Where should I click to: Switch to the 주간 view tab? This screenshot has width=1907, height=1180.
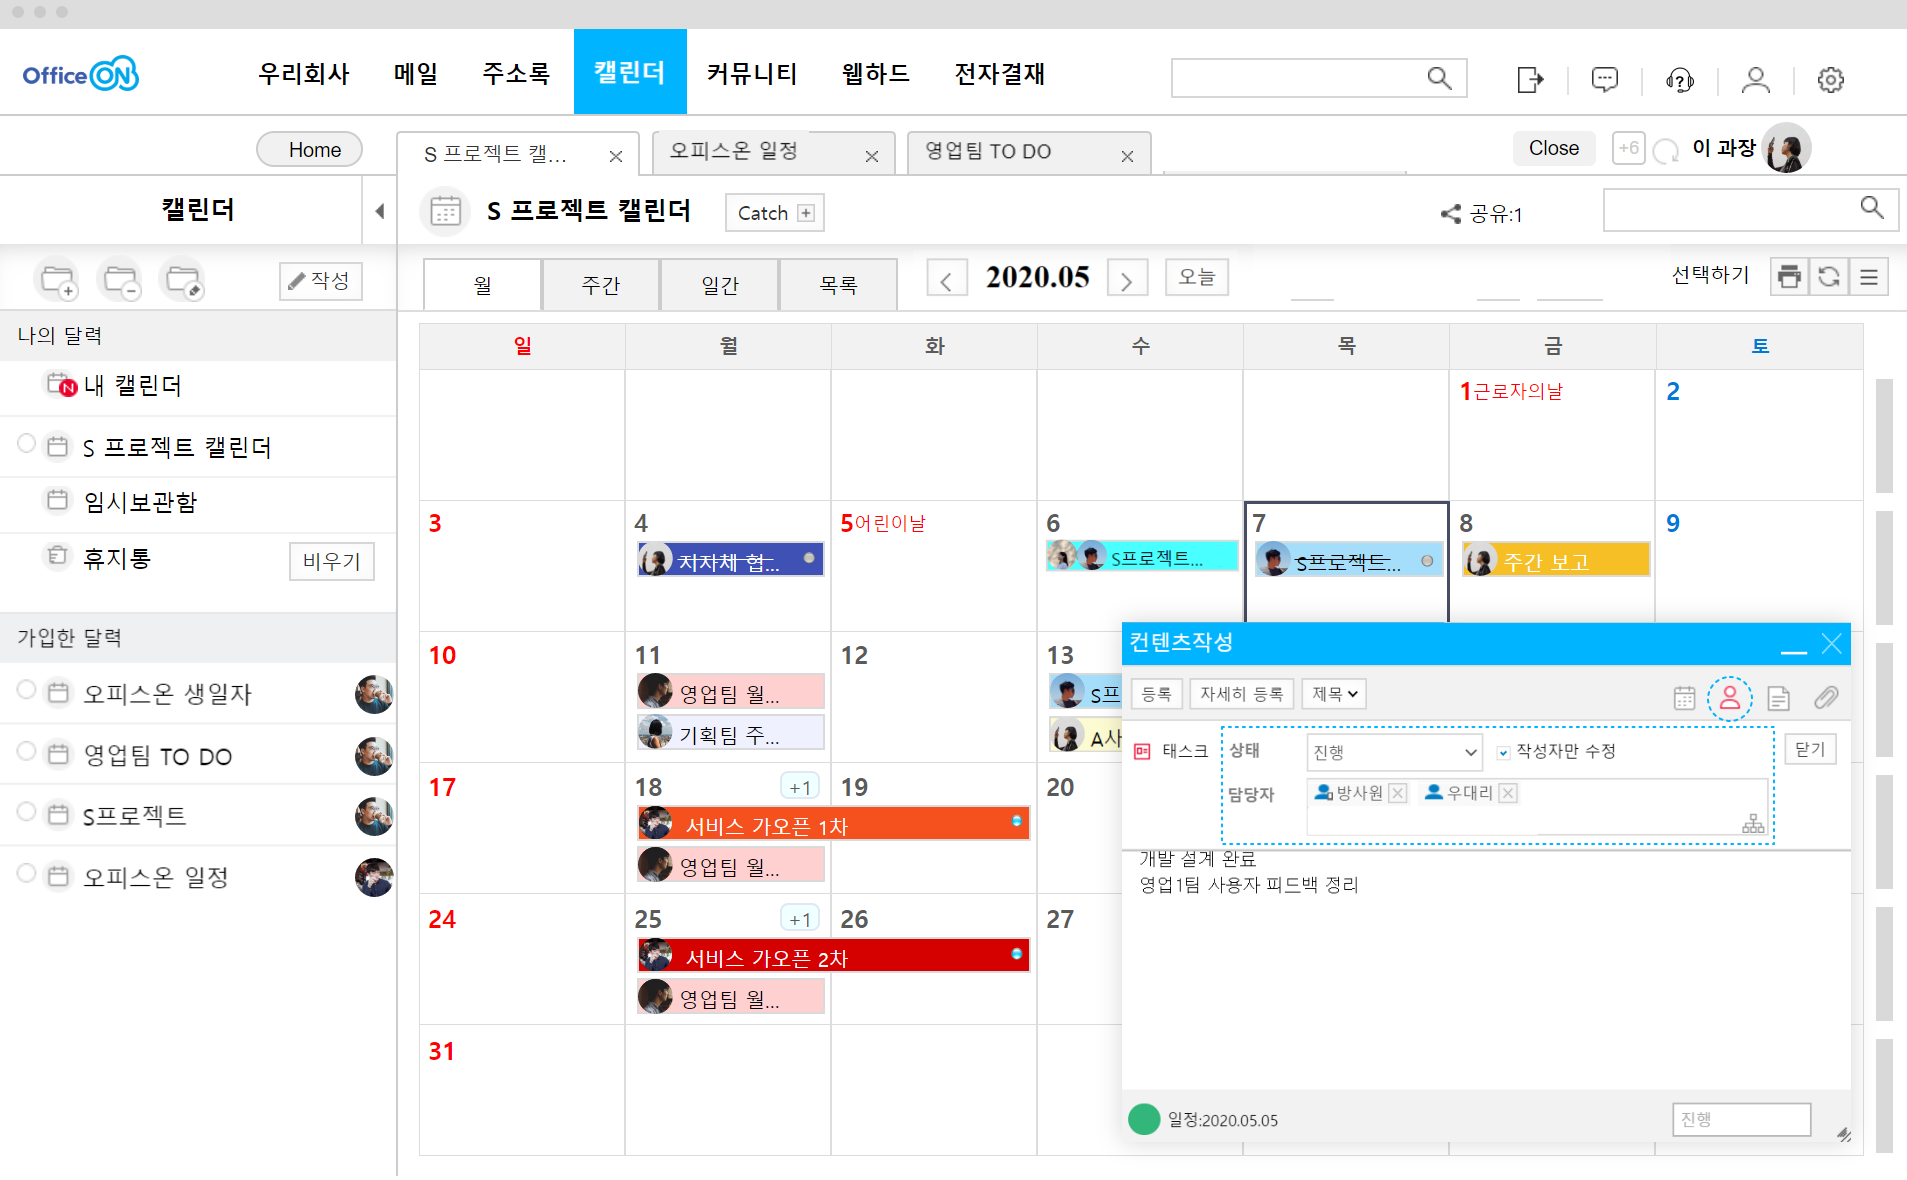pyautogui.click(x=600, y=285)
